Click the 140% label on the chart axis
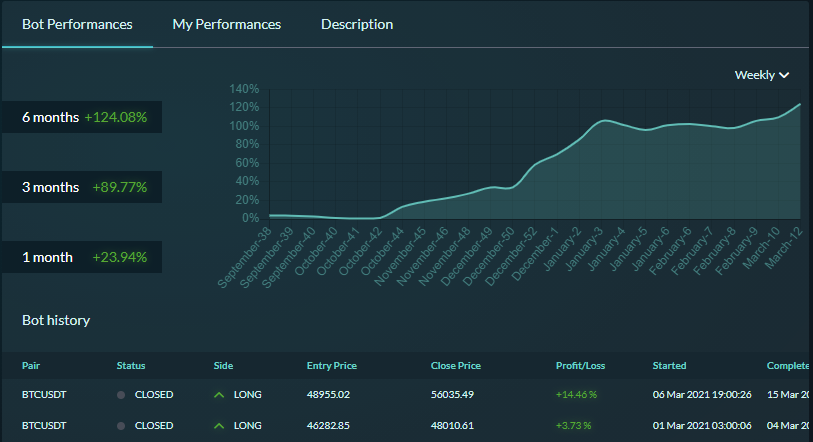This screenshot has width=813, height=442. [244, 89]
